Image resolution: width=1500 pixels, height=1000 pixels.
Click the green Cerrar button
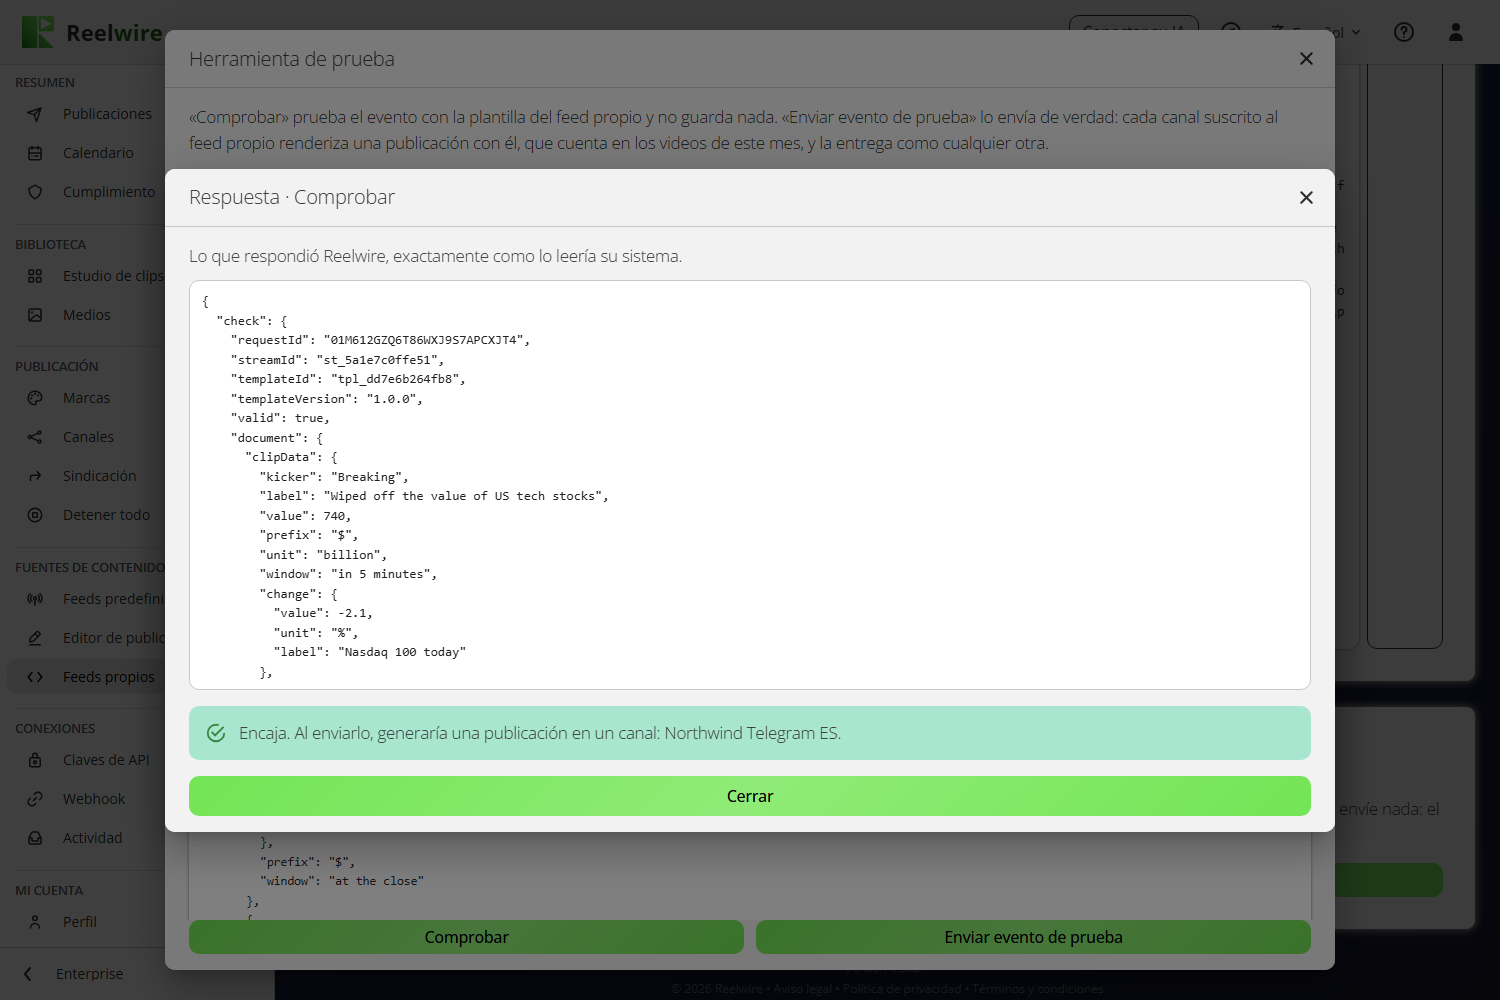pyautogui.click(x=750, y=796)
